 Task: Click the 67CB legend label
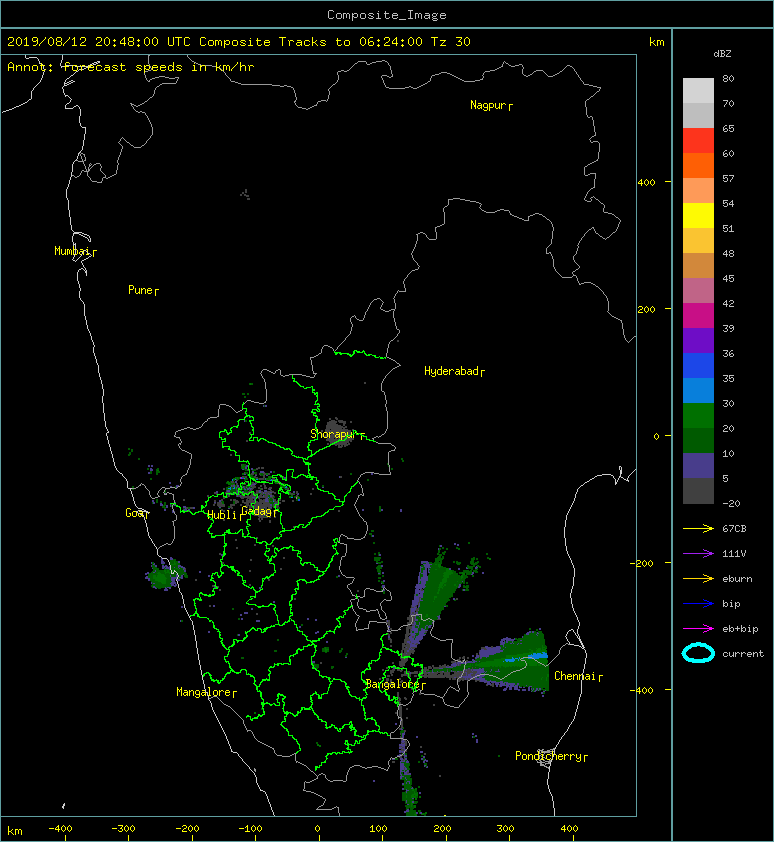pos(734,528)
